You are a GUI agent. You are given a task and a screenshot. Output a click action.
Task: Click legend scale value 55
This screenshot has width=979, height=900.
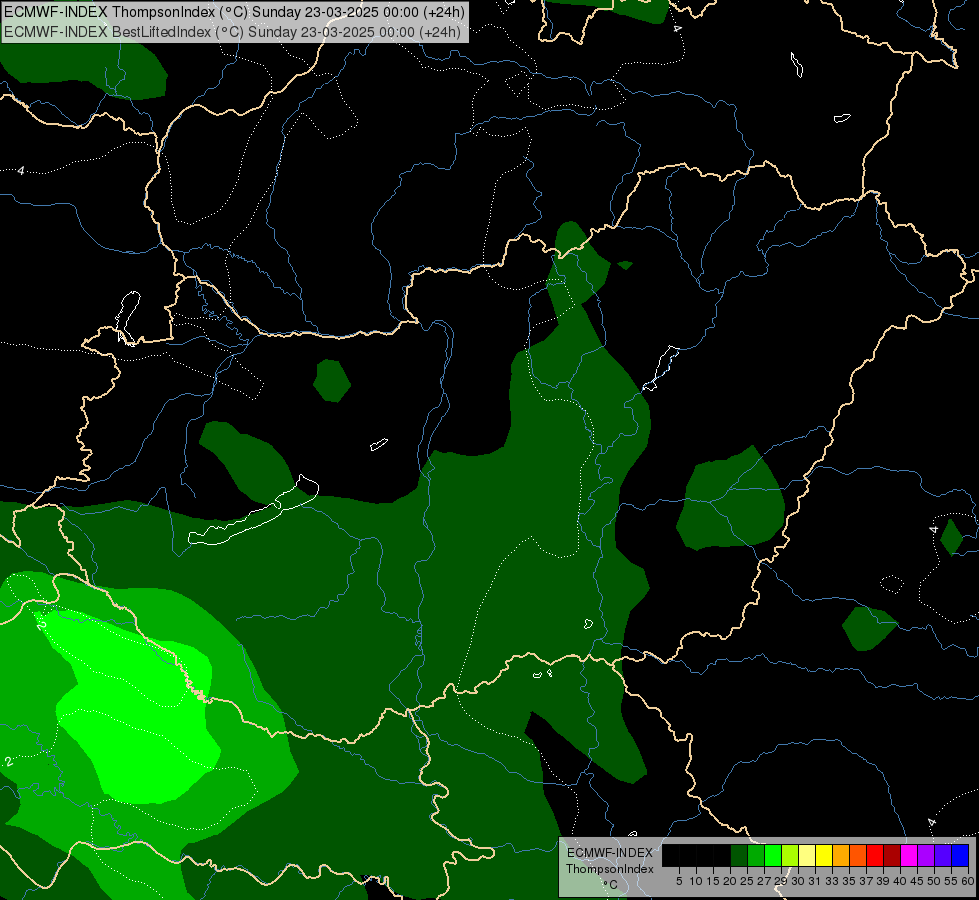point(951,881)
